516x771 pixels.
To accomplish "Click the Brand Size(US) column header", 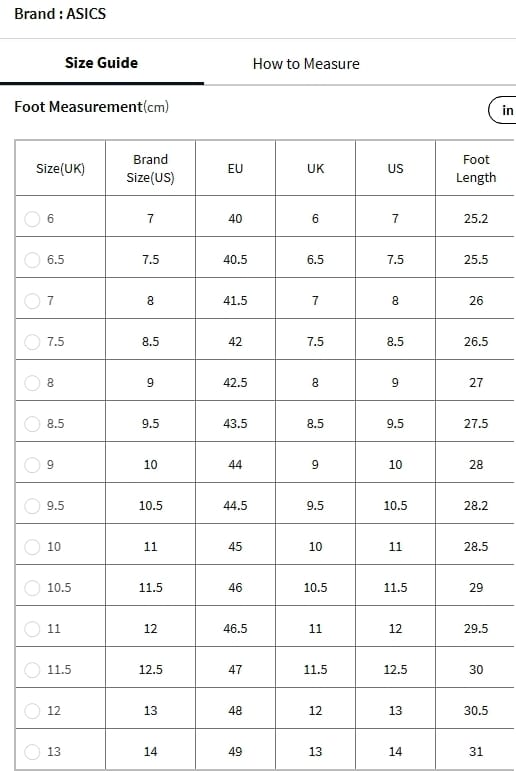I will (151, 168).
